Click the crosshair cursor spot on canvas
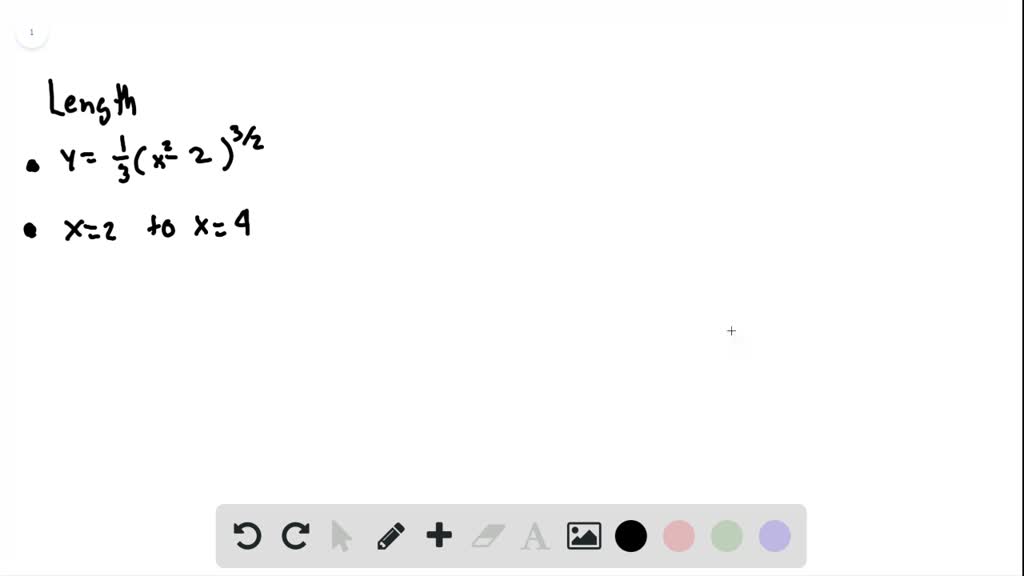Screen dimensions: 1024x576 point(731,331)
